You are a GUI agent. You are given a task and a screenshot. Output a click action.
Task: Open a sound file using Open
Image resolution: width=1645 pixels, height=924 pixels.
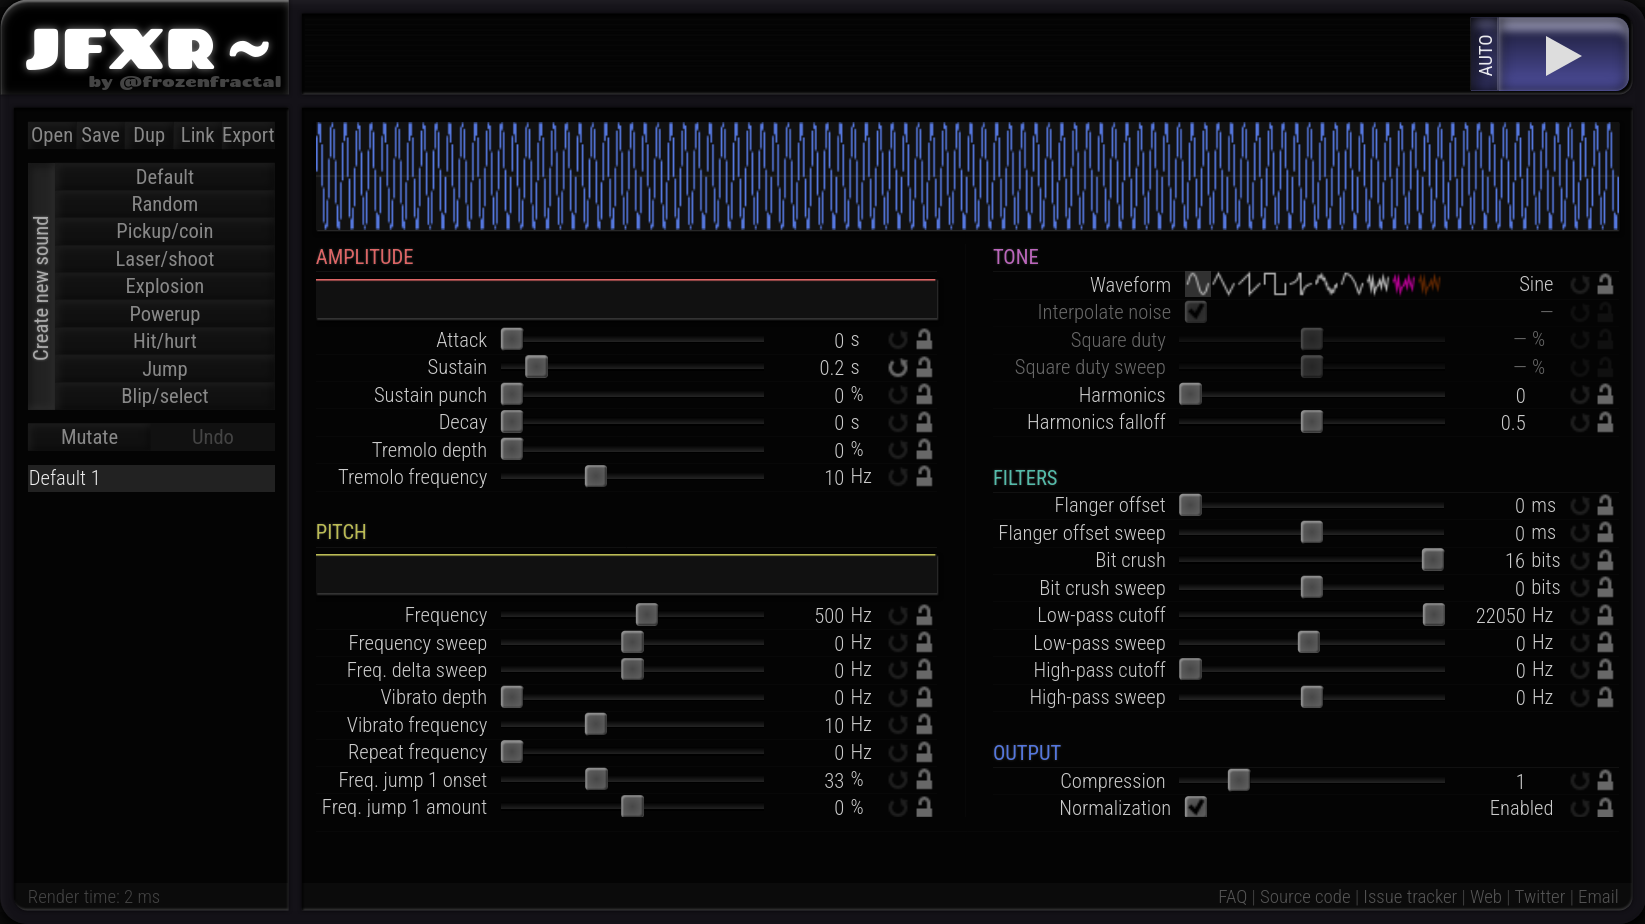tap(52, 135)
